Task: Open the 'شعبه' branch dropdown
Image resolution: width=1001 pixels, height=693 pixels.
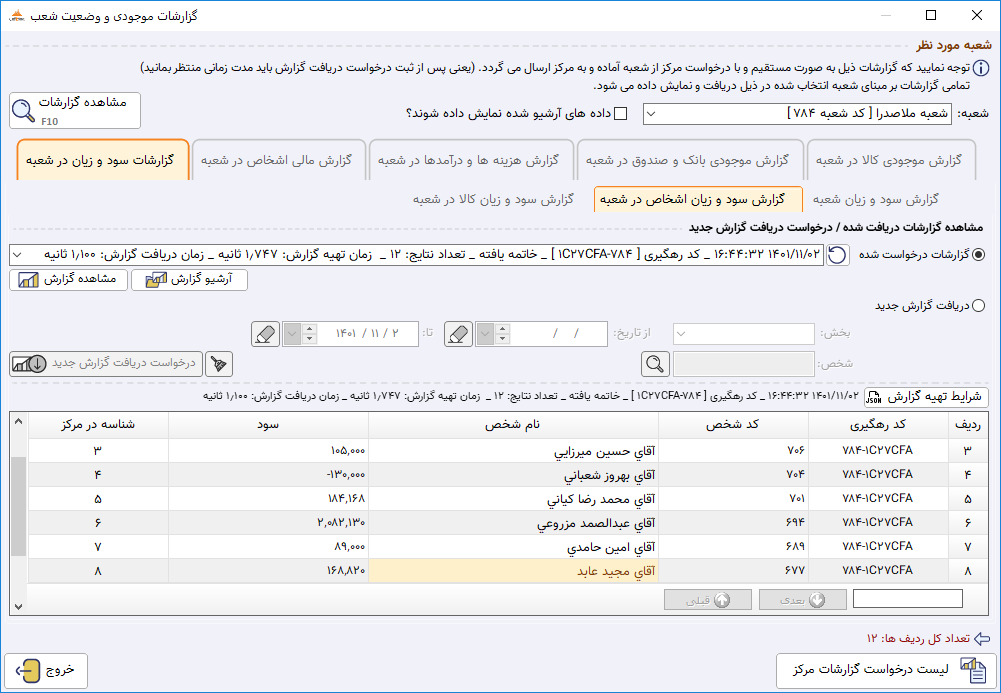Action: point(797,114)
